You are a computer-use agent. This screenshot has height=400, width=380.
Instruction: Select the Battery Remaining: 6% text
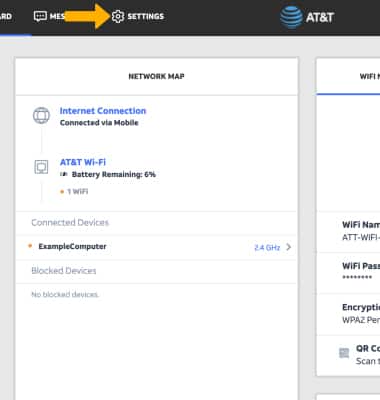point(114,174)
